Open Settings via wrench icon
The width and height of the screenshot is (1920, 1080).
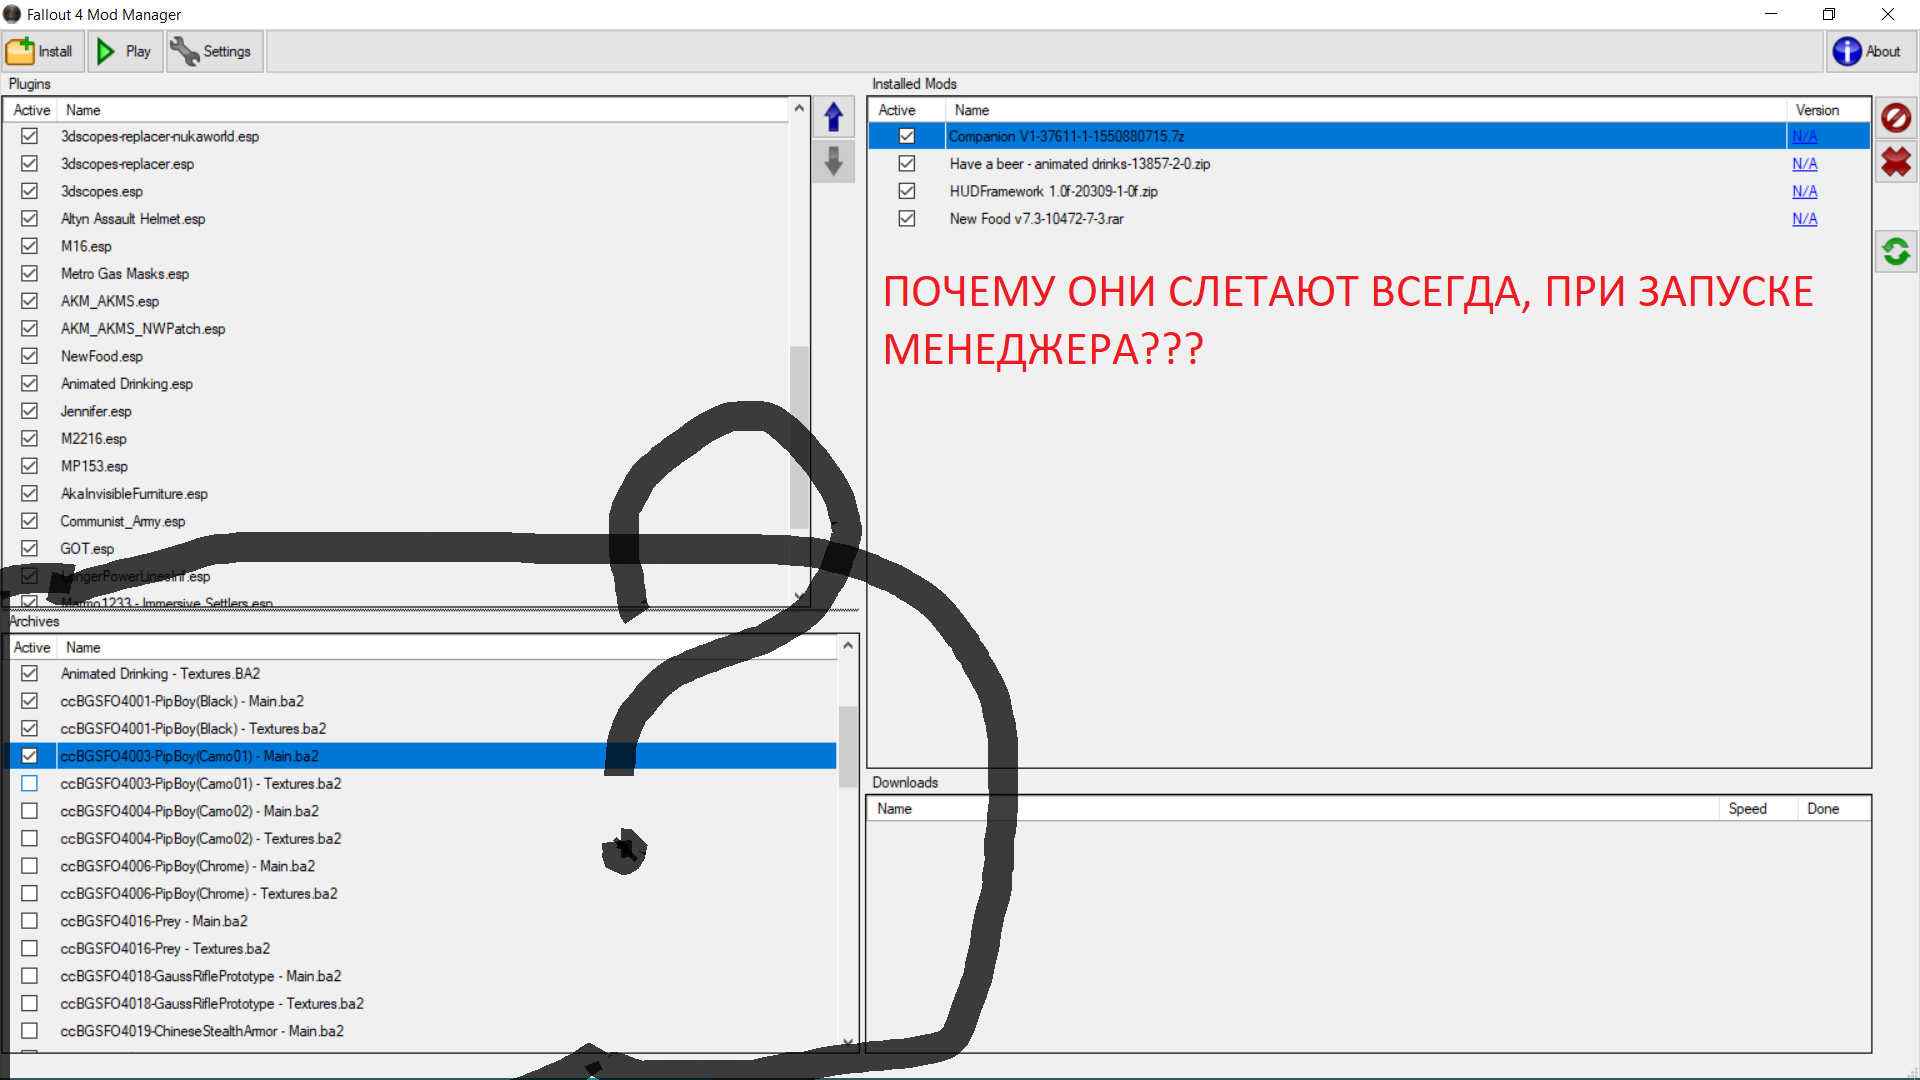tap(185, 51)
